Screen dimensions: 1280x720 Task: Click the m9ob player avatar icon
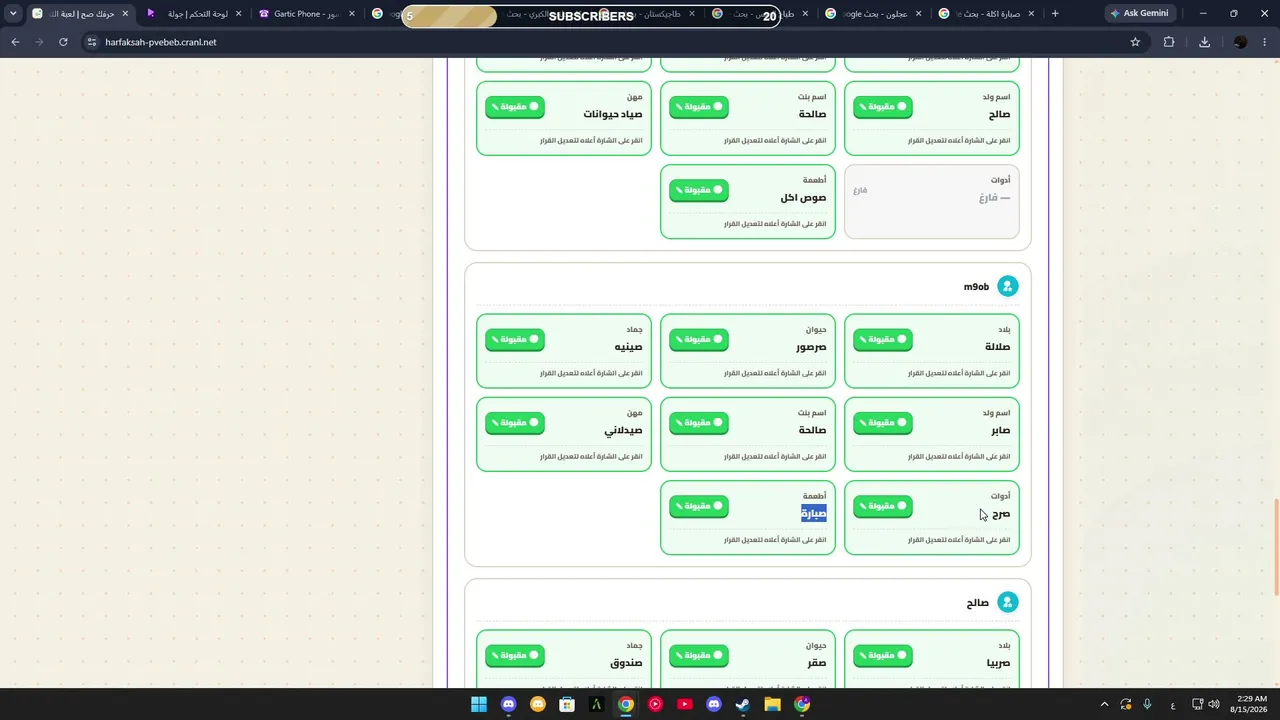[1008, 287]
